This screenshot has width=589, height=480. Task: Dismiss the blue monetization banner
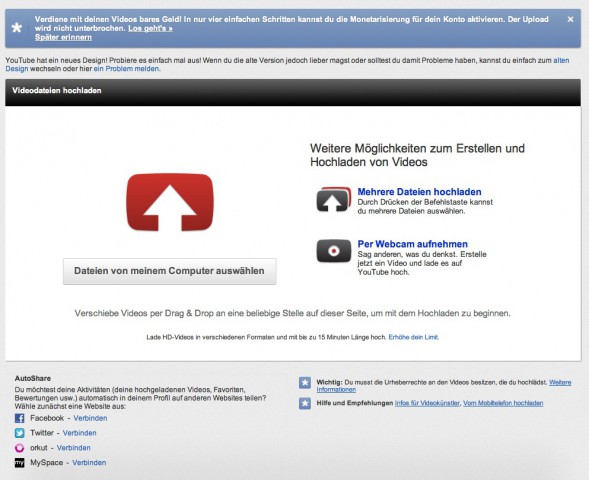tap(570, 19)
